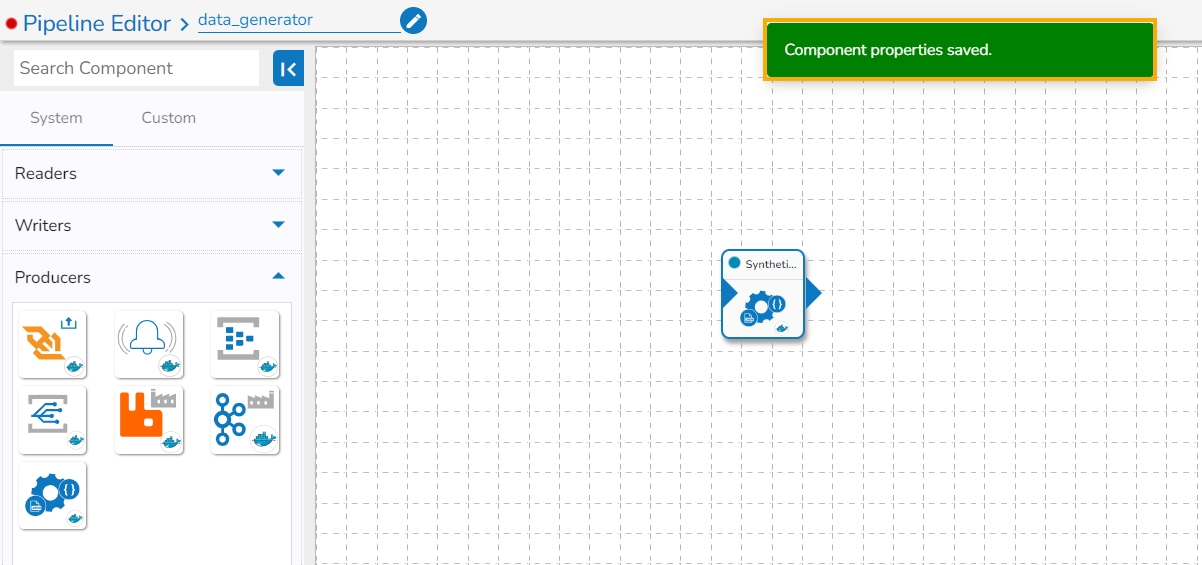The image size is (1202, 565).
Task: Select the orange RabbitMQ producer component
Action: 149,420
